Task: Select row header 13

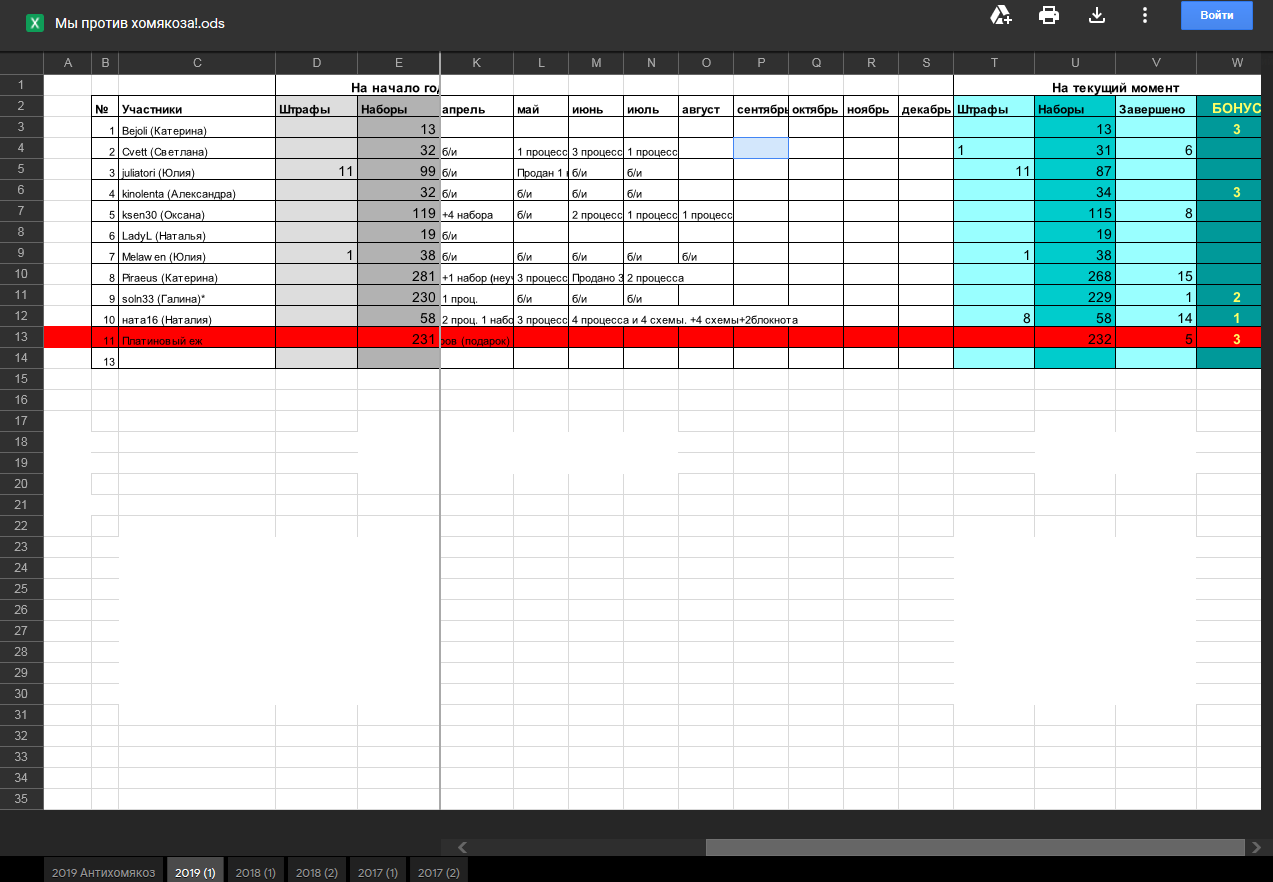Action: 21,337
